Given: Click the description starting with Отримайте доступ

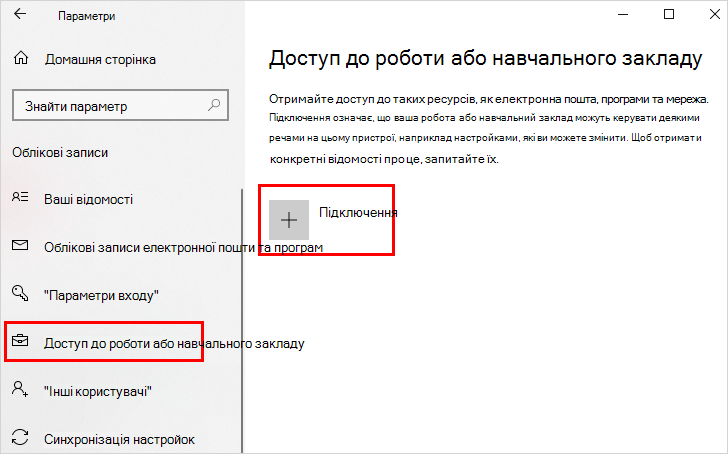Looking at the screenshot, I should tap(488, 129).
